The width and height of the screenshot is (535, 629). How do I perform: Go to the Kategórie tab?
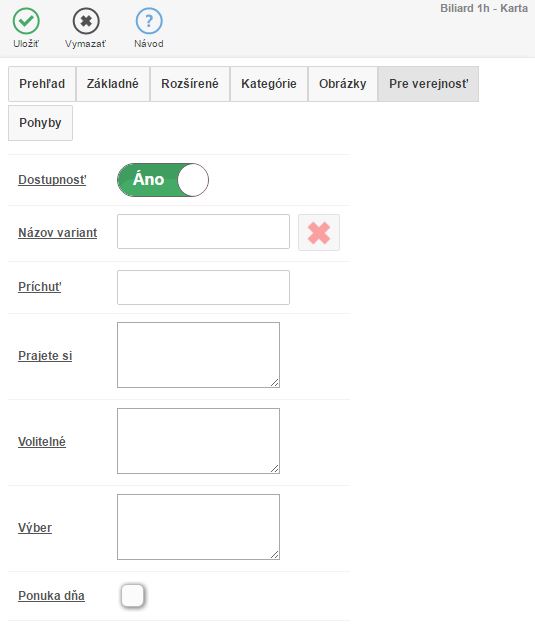coord(269,84)
